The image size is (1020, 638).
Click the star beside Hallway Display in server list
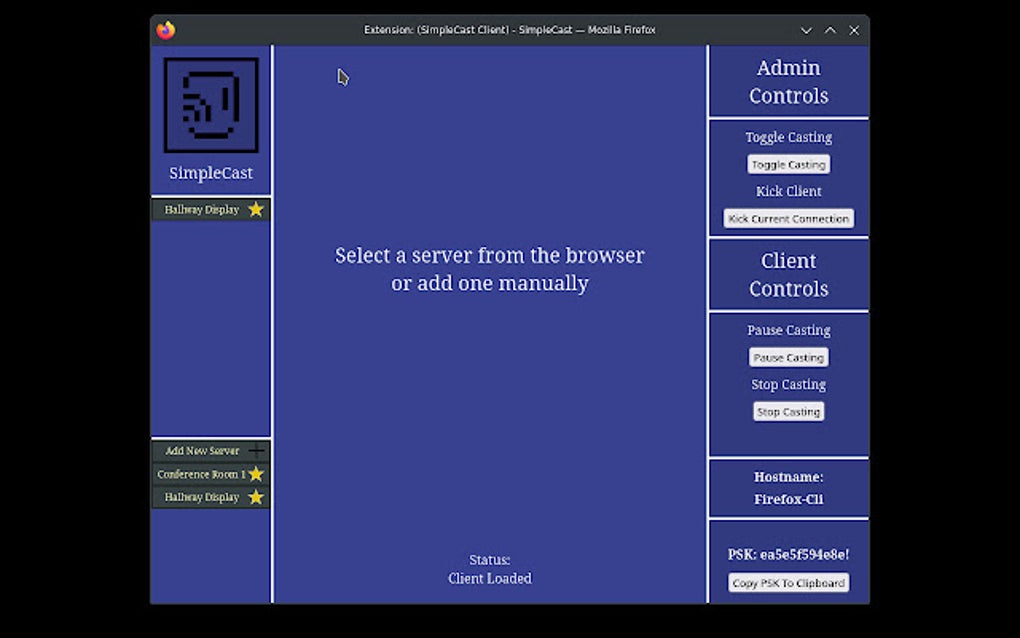click(256, 497)
